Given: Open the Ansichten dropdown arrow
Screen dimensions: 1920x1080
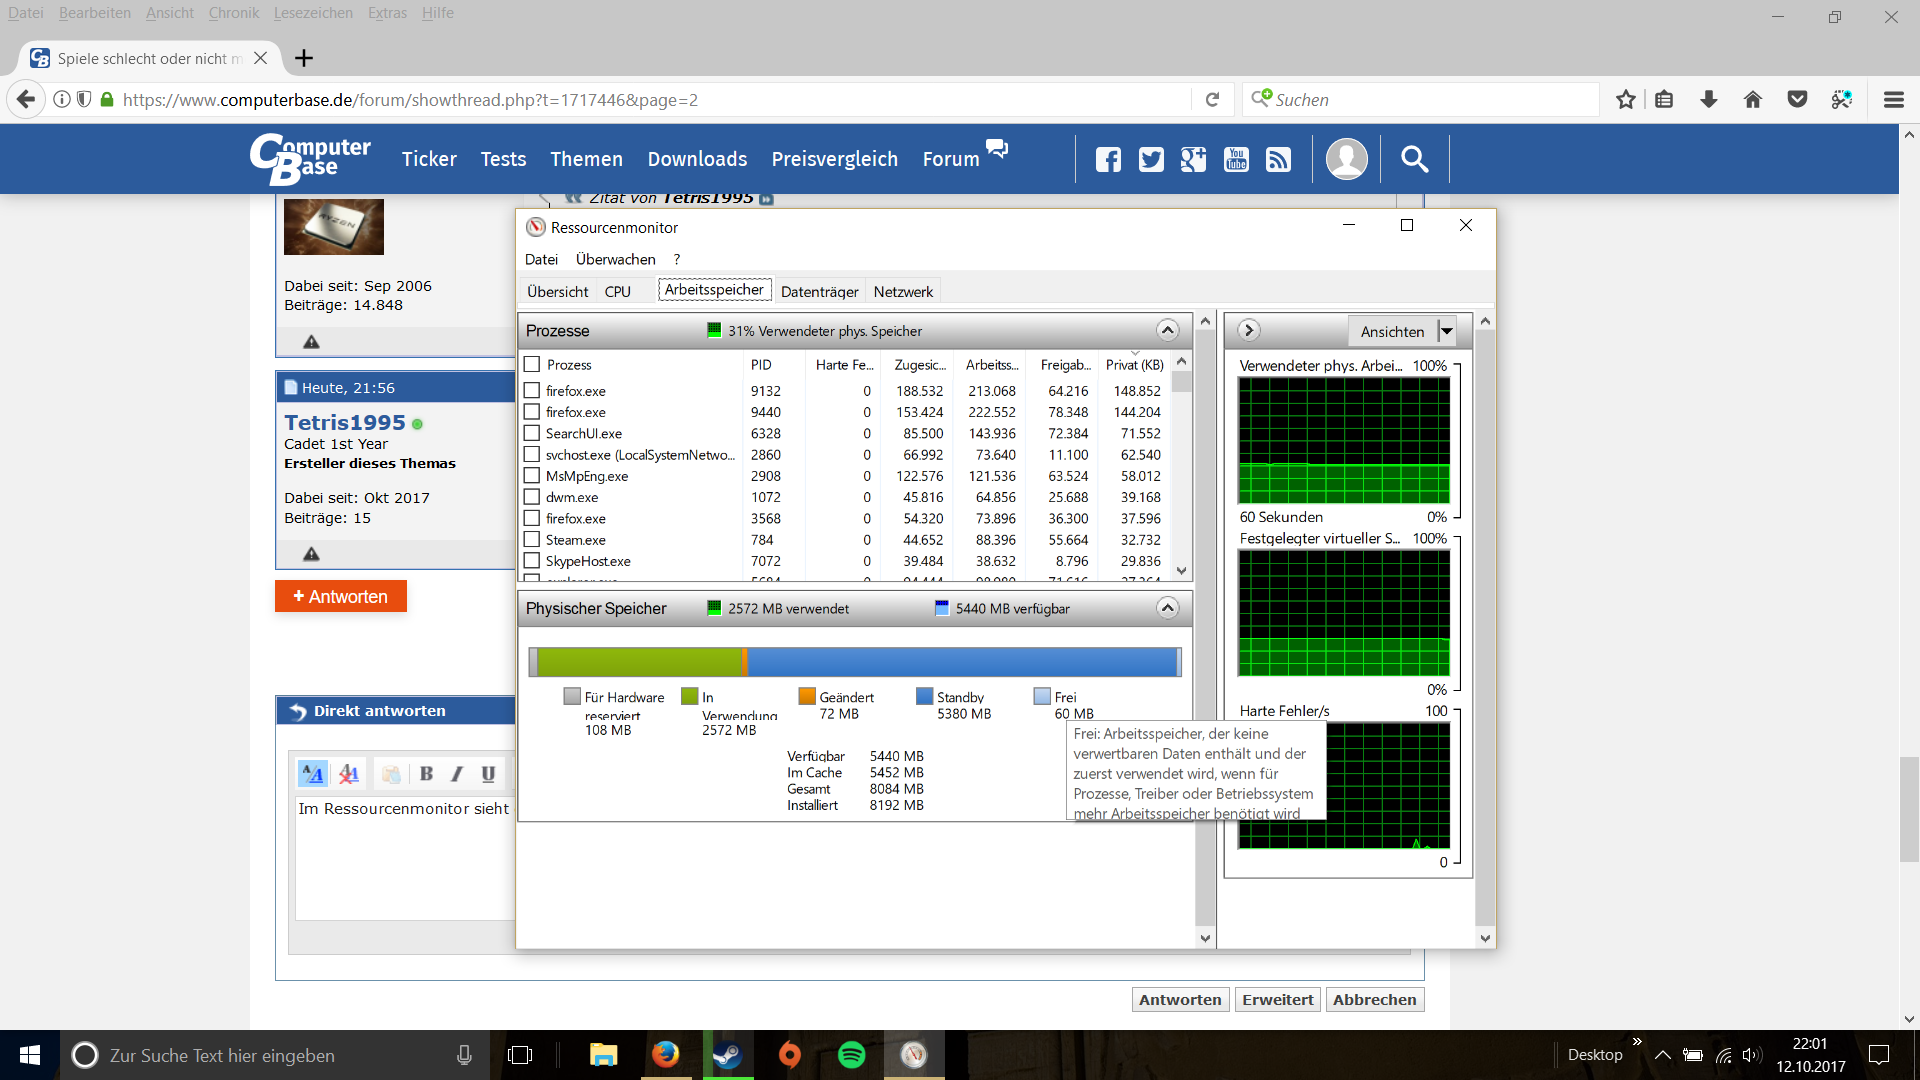Looking at the screenshot, I should [x=1446, y=331].
